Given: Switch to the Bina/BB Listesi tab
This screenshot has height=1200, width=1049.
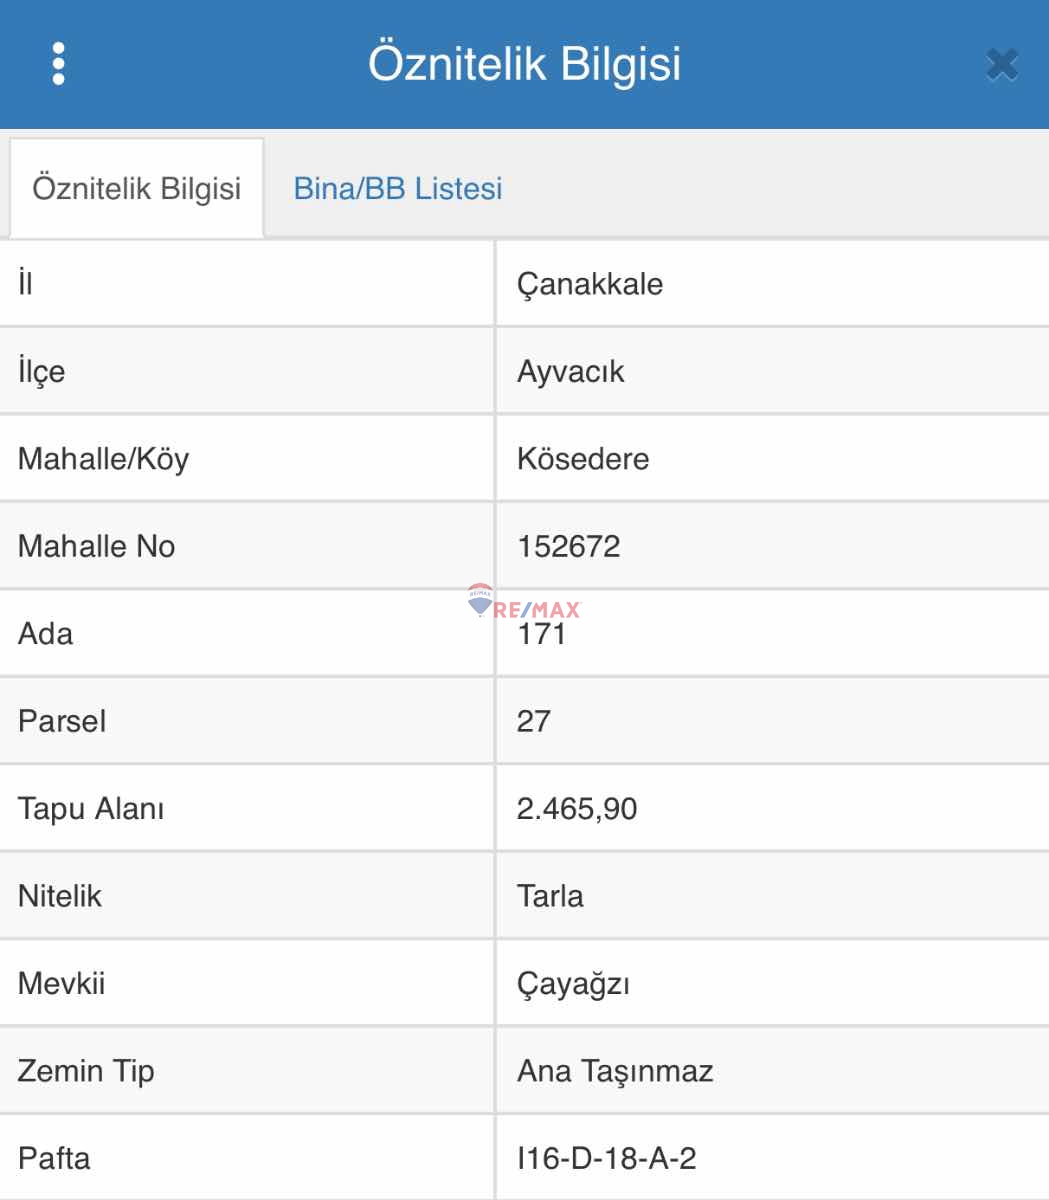Looking at the screenshot, I should (x=397, y=189).
